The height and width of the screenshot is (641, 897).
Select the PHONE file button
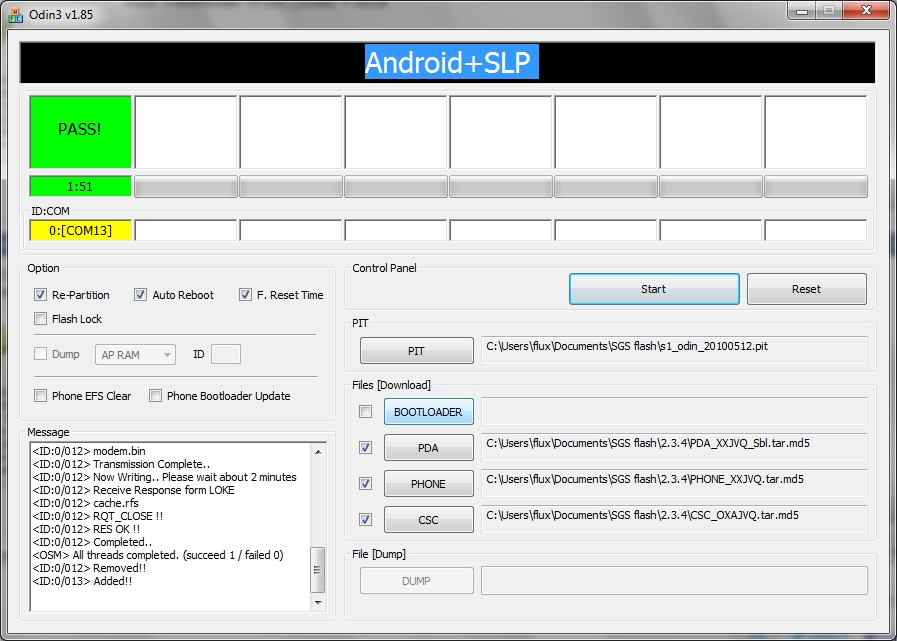click(428, 484)
